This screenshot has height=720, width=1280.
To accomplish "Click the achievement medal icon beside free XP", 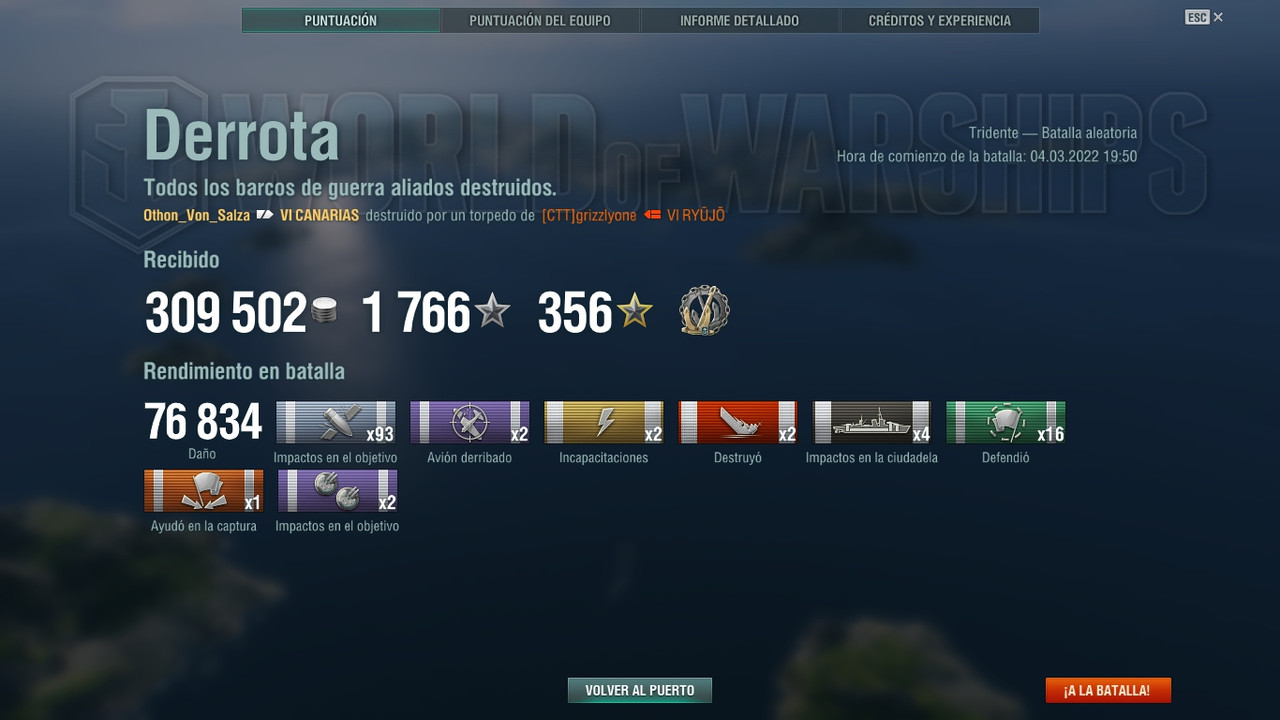I will pos(704,310).
